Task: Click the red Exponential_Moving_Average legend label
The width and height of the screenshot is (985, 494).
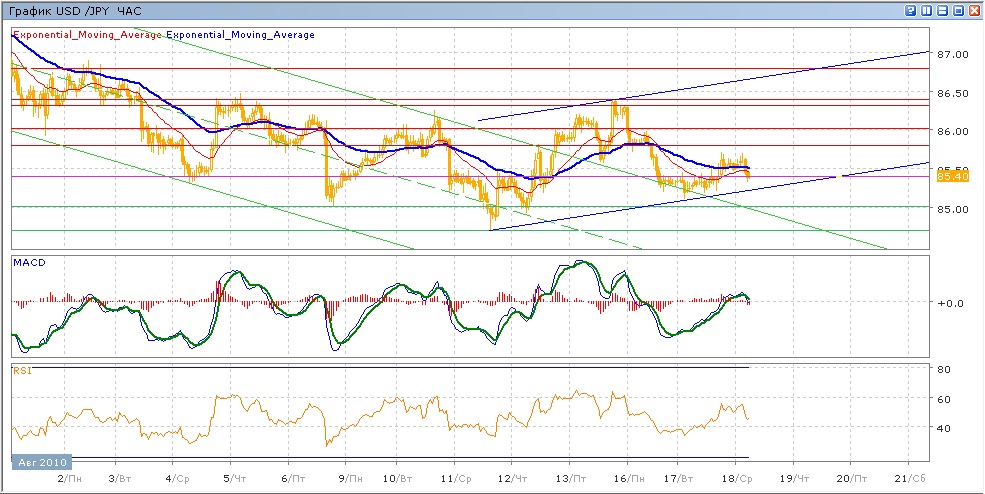Action: tap(86, 35)
